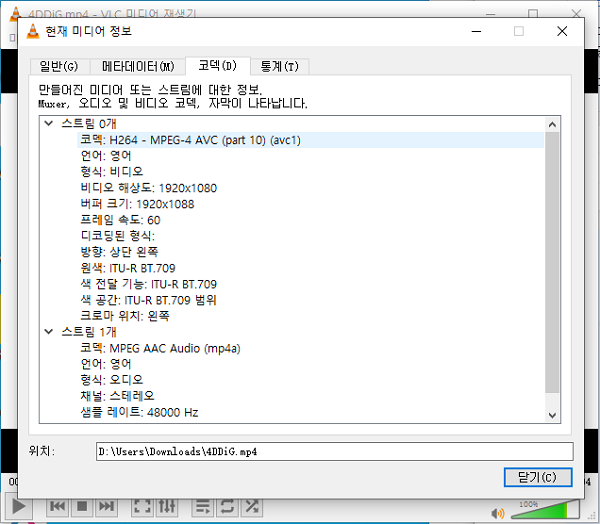Screen dimensions: 600x524
Task: Select row 코덱: H264 - MPEG-4 AVC
Action: coord(310,140)
